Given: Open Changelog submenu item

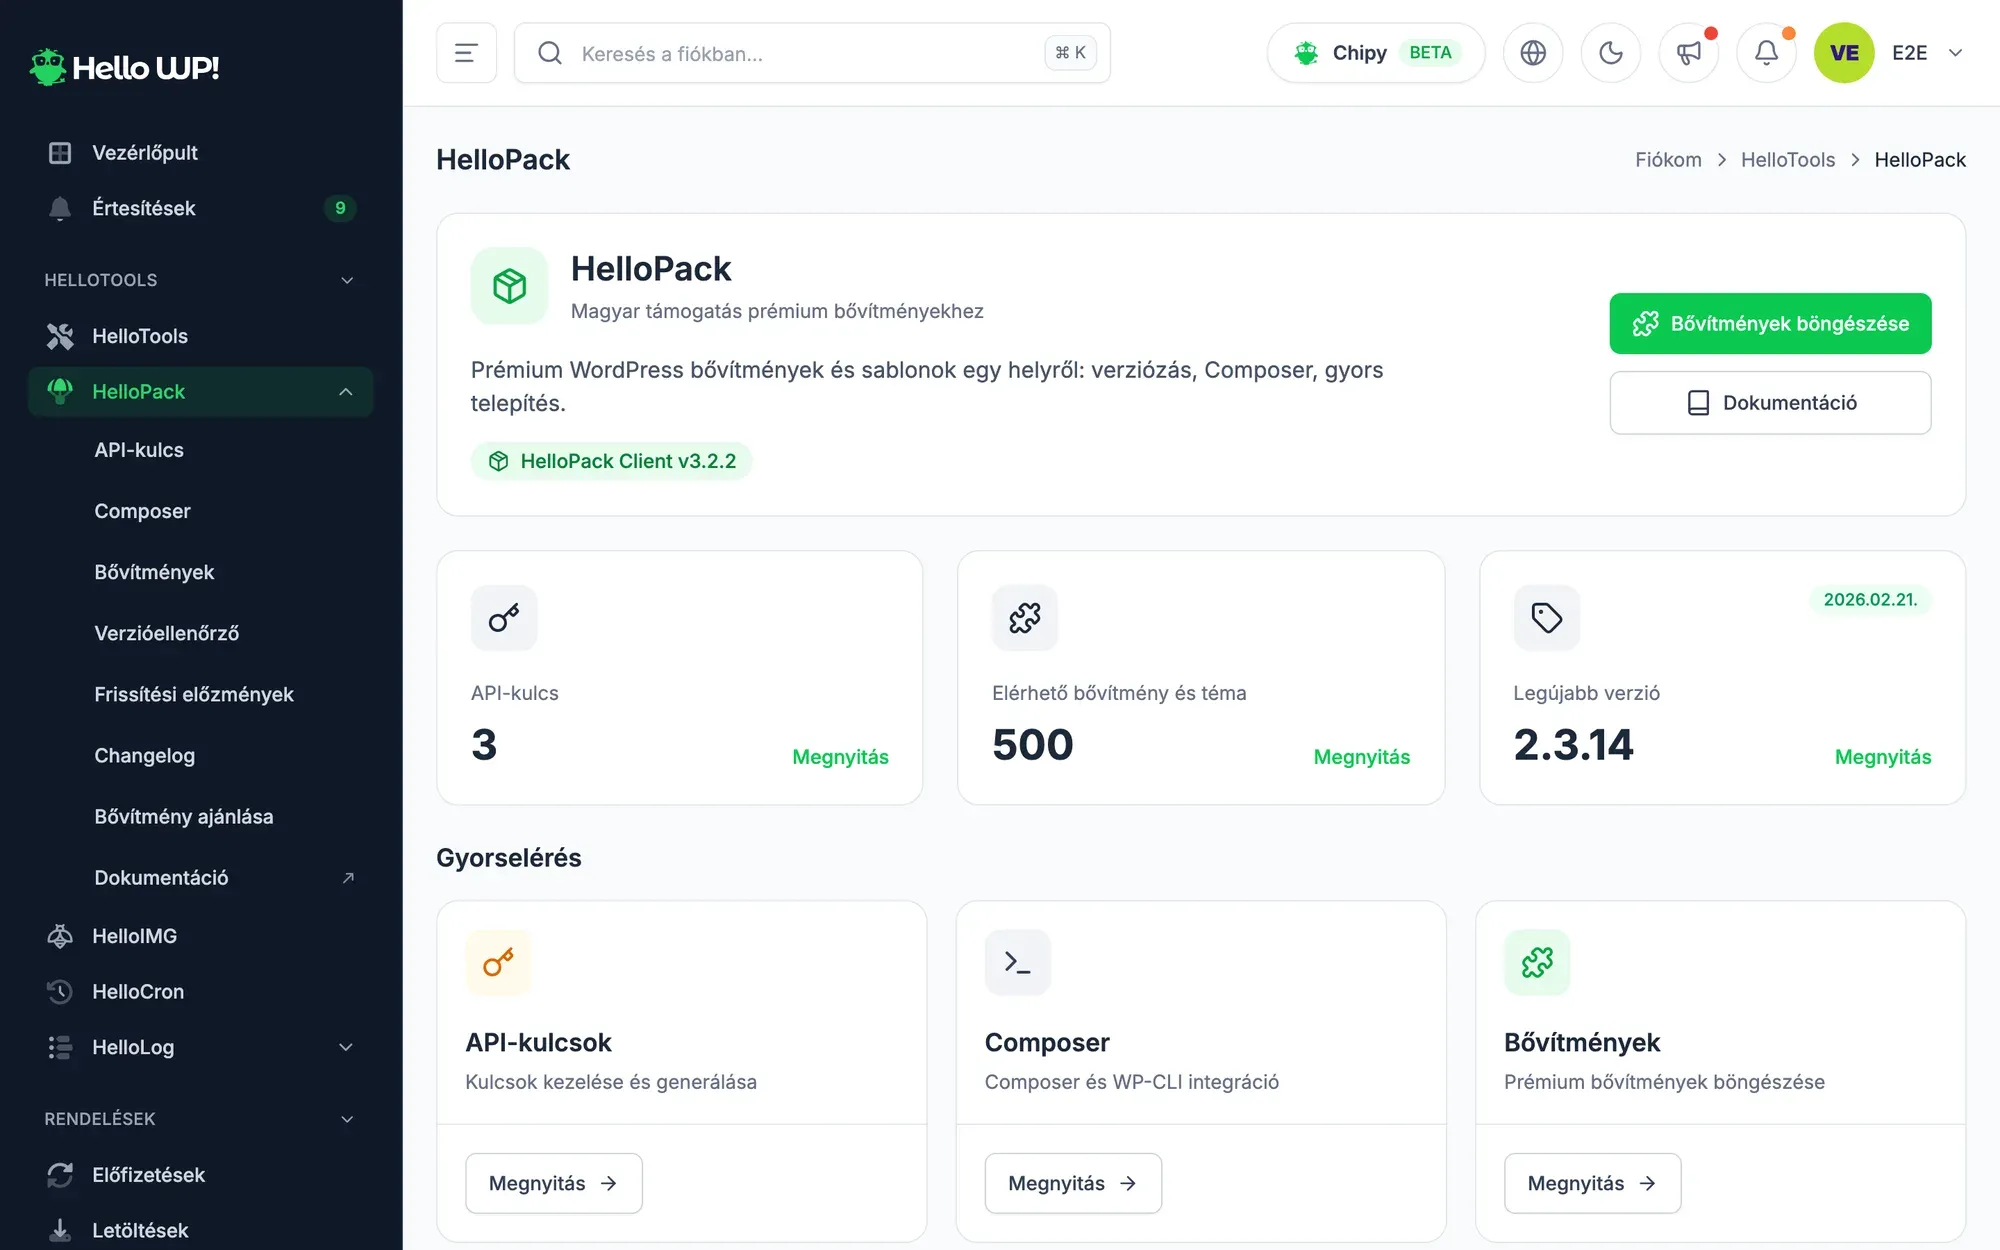Looking at the screenshot, I should pos(144,755).
